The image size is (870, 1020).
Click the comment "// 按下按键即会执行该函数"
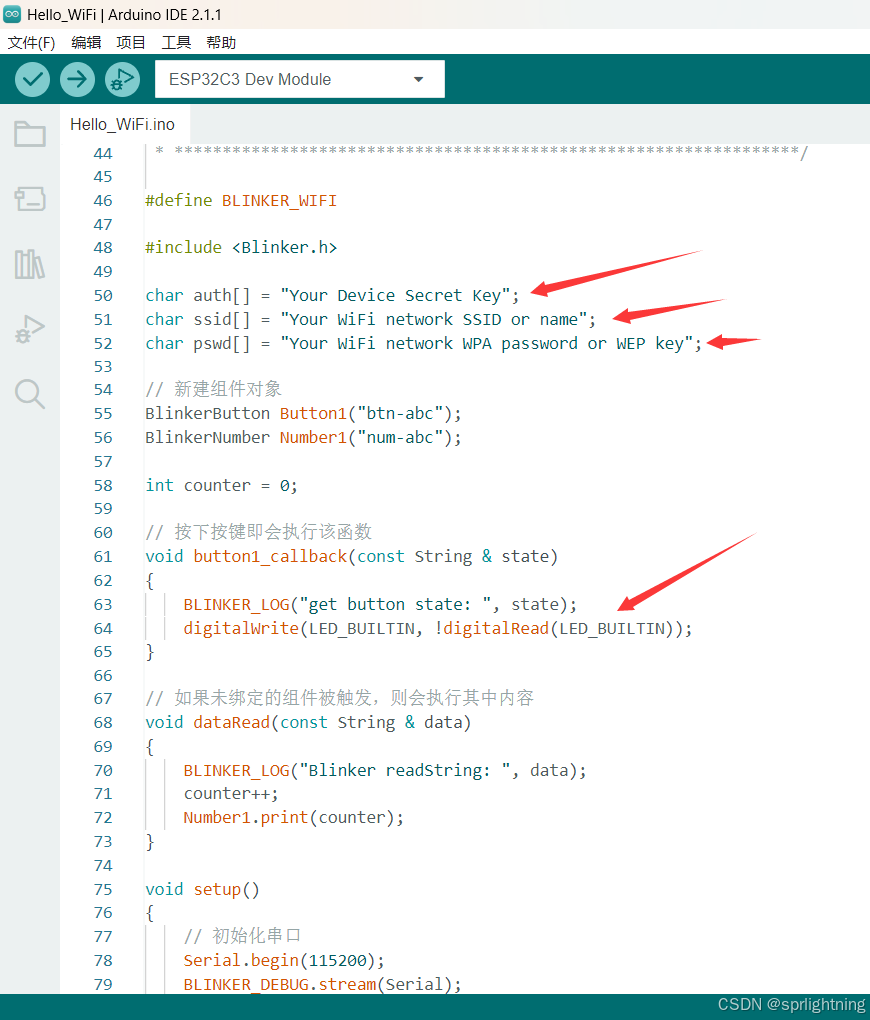tap(258, 532)
